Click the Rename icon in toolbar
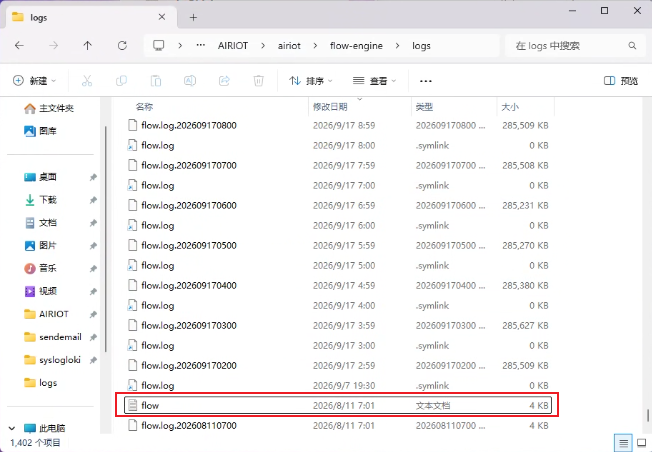652x452 pixels. coord(190,81)
